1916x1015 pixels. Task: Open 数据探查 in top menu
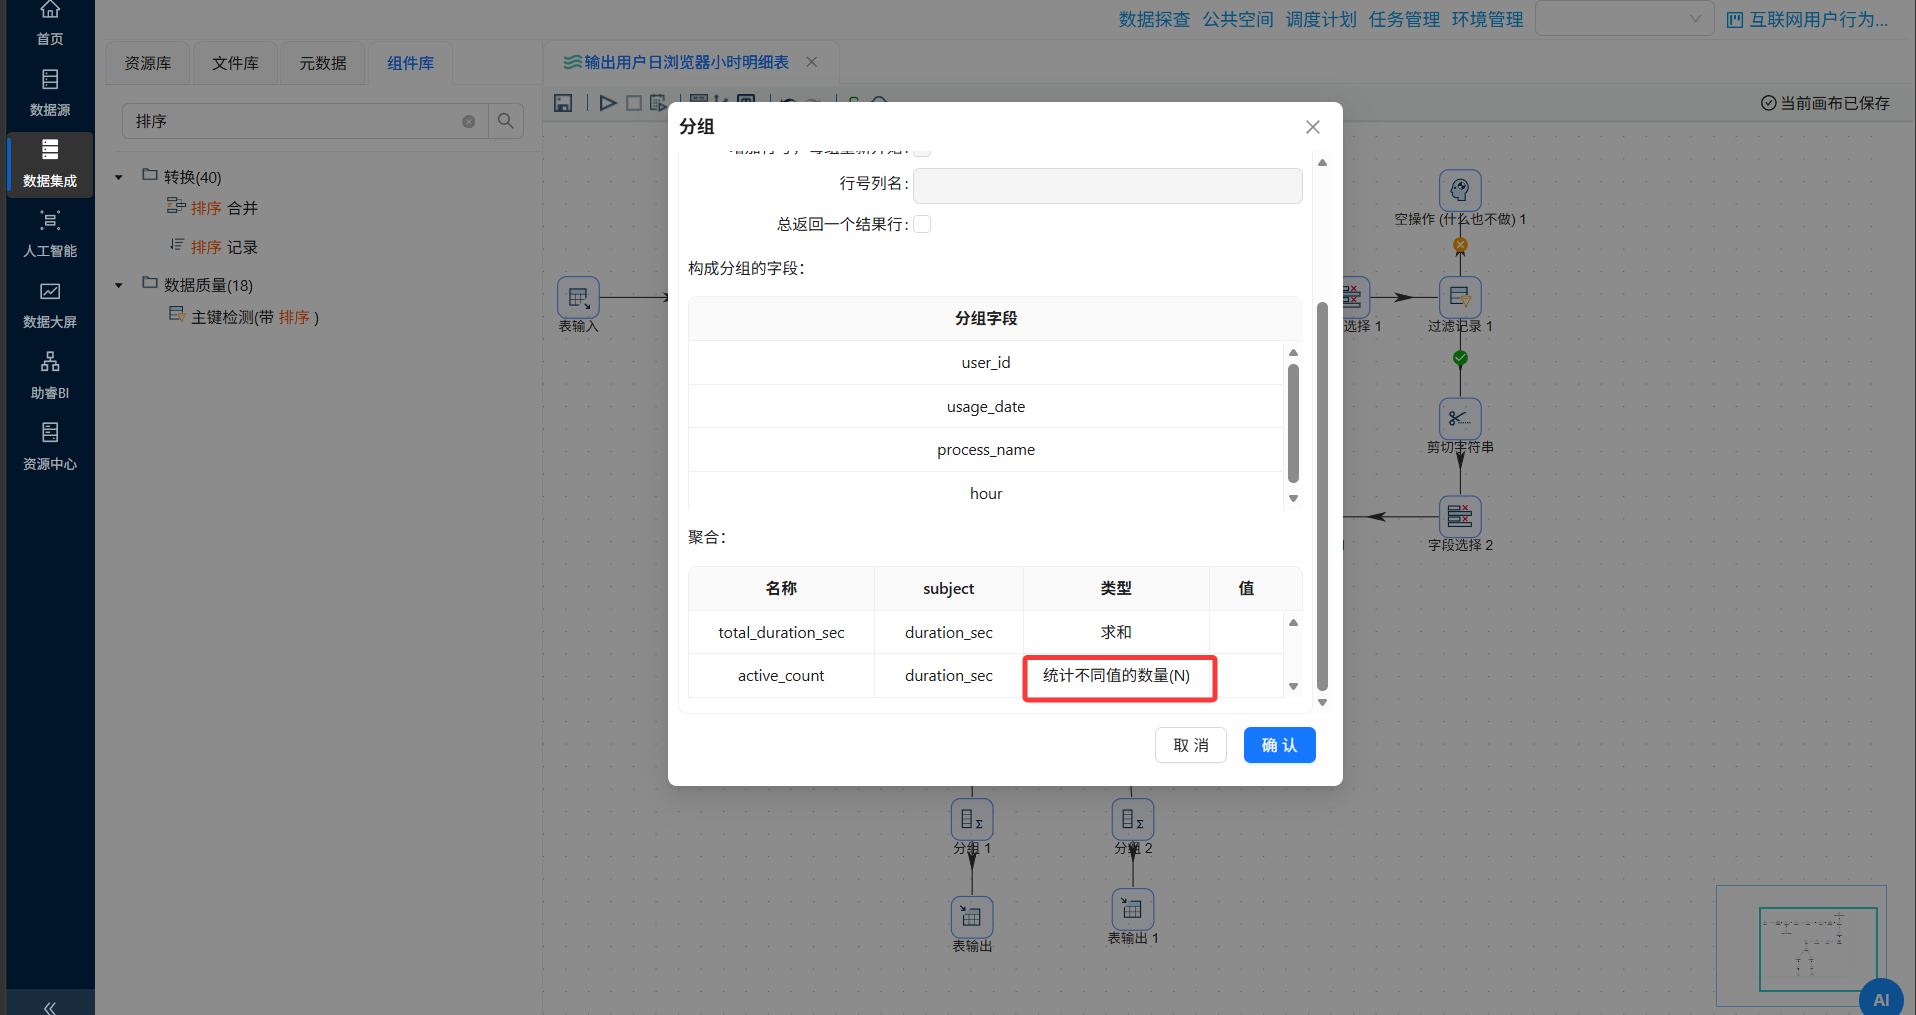(1154, 19)
